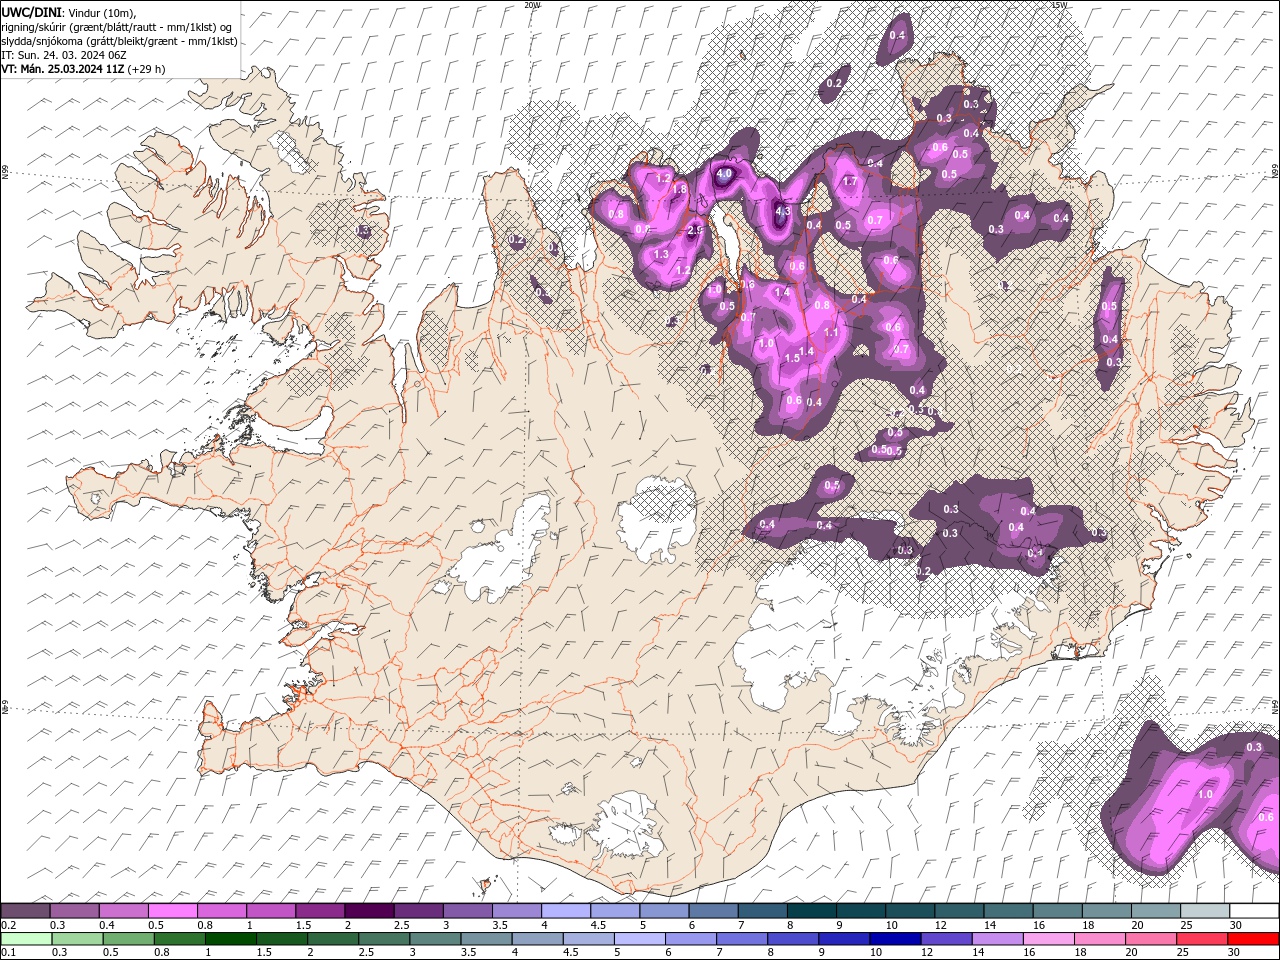Screen dimensions: 1280x960
Task: Pick the bright red 30 lower legend swatch
Action: [1252, 938]
